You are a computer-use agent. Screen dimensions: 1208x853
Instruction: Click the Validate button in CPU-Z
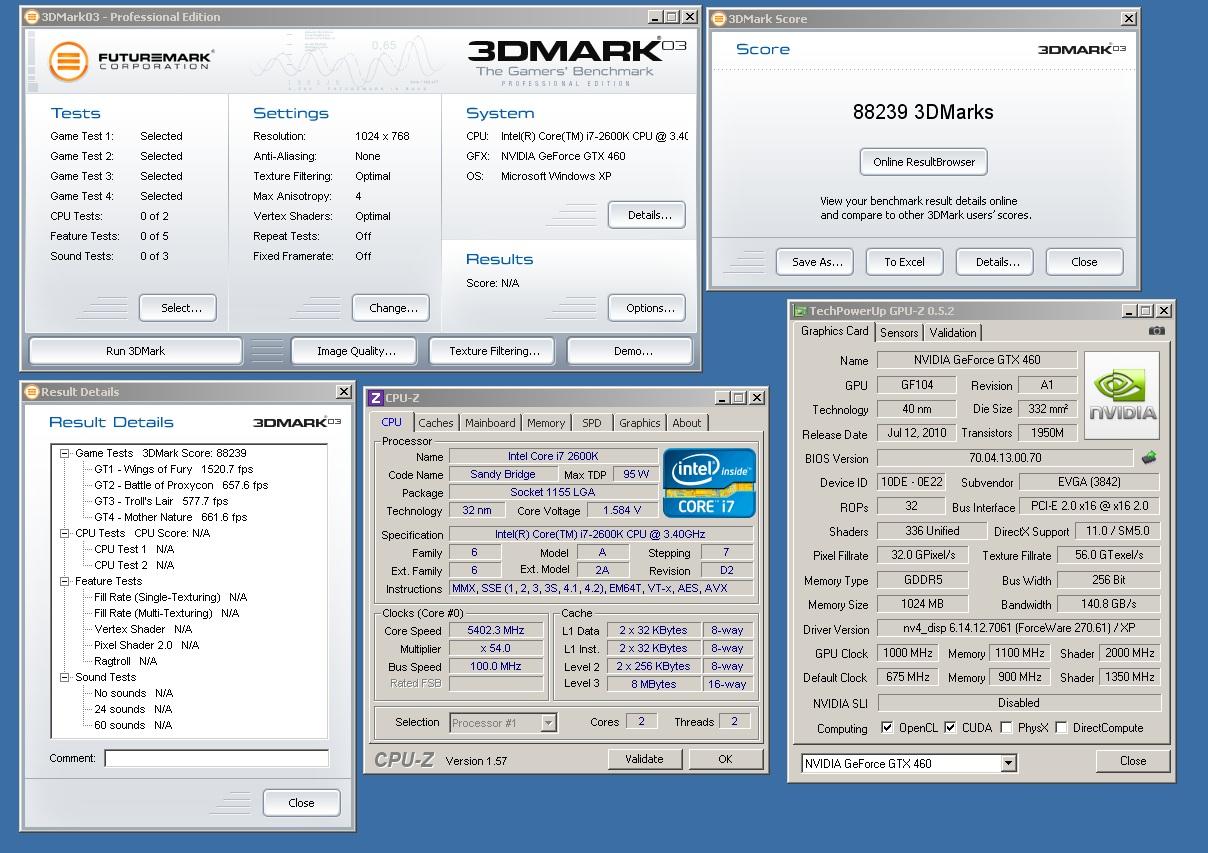pyautogui.click(x=644, y=759)
